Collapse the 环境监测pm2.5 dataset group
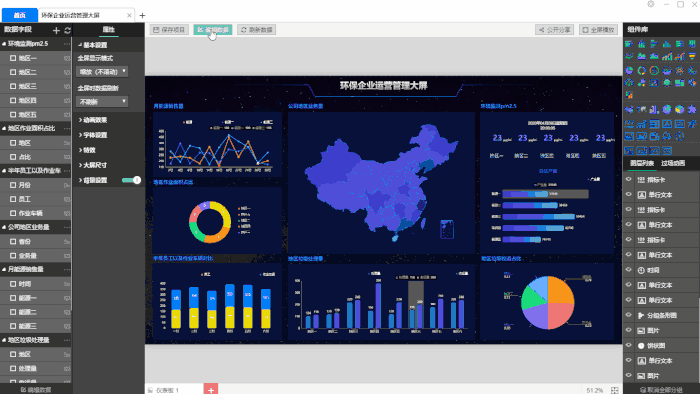The height and width of the screenshot is (394, 700). click(x=4, y=44)
